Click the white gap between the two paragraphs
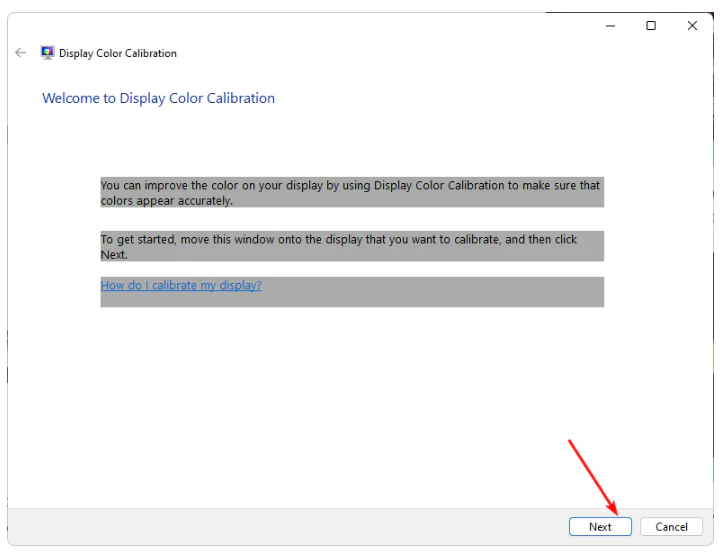The image size is (728, 557). 350,219
